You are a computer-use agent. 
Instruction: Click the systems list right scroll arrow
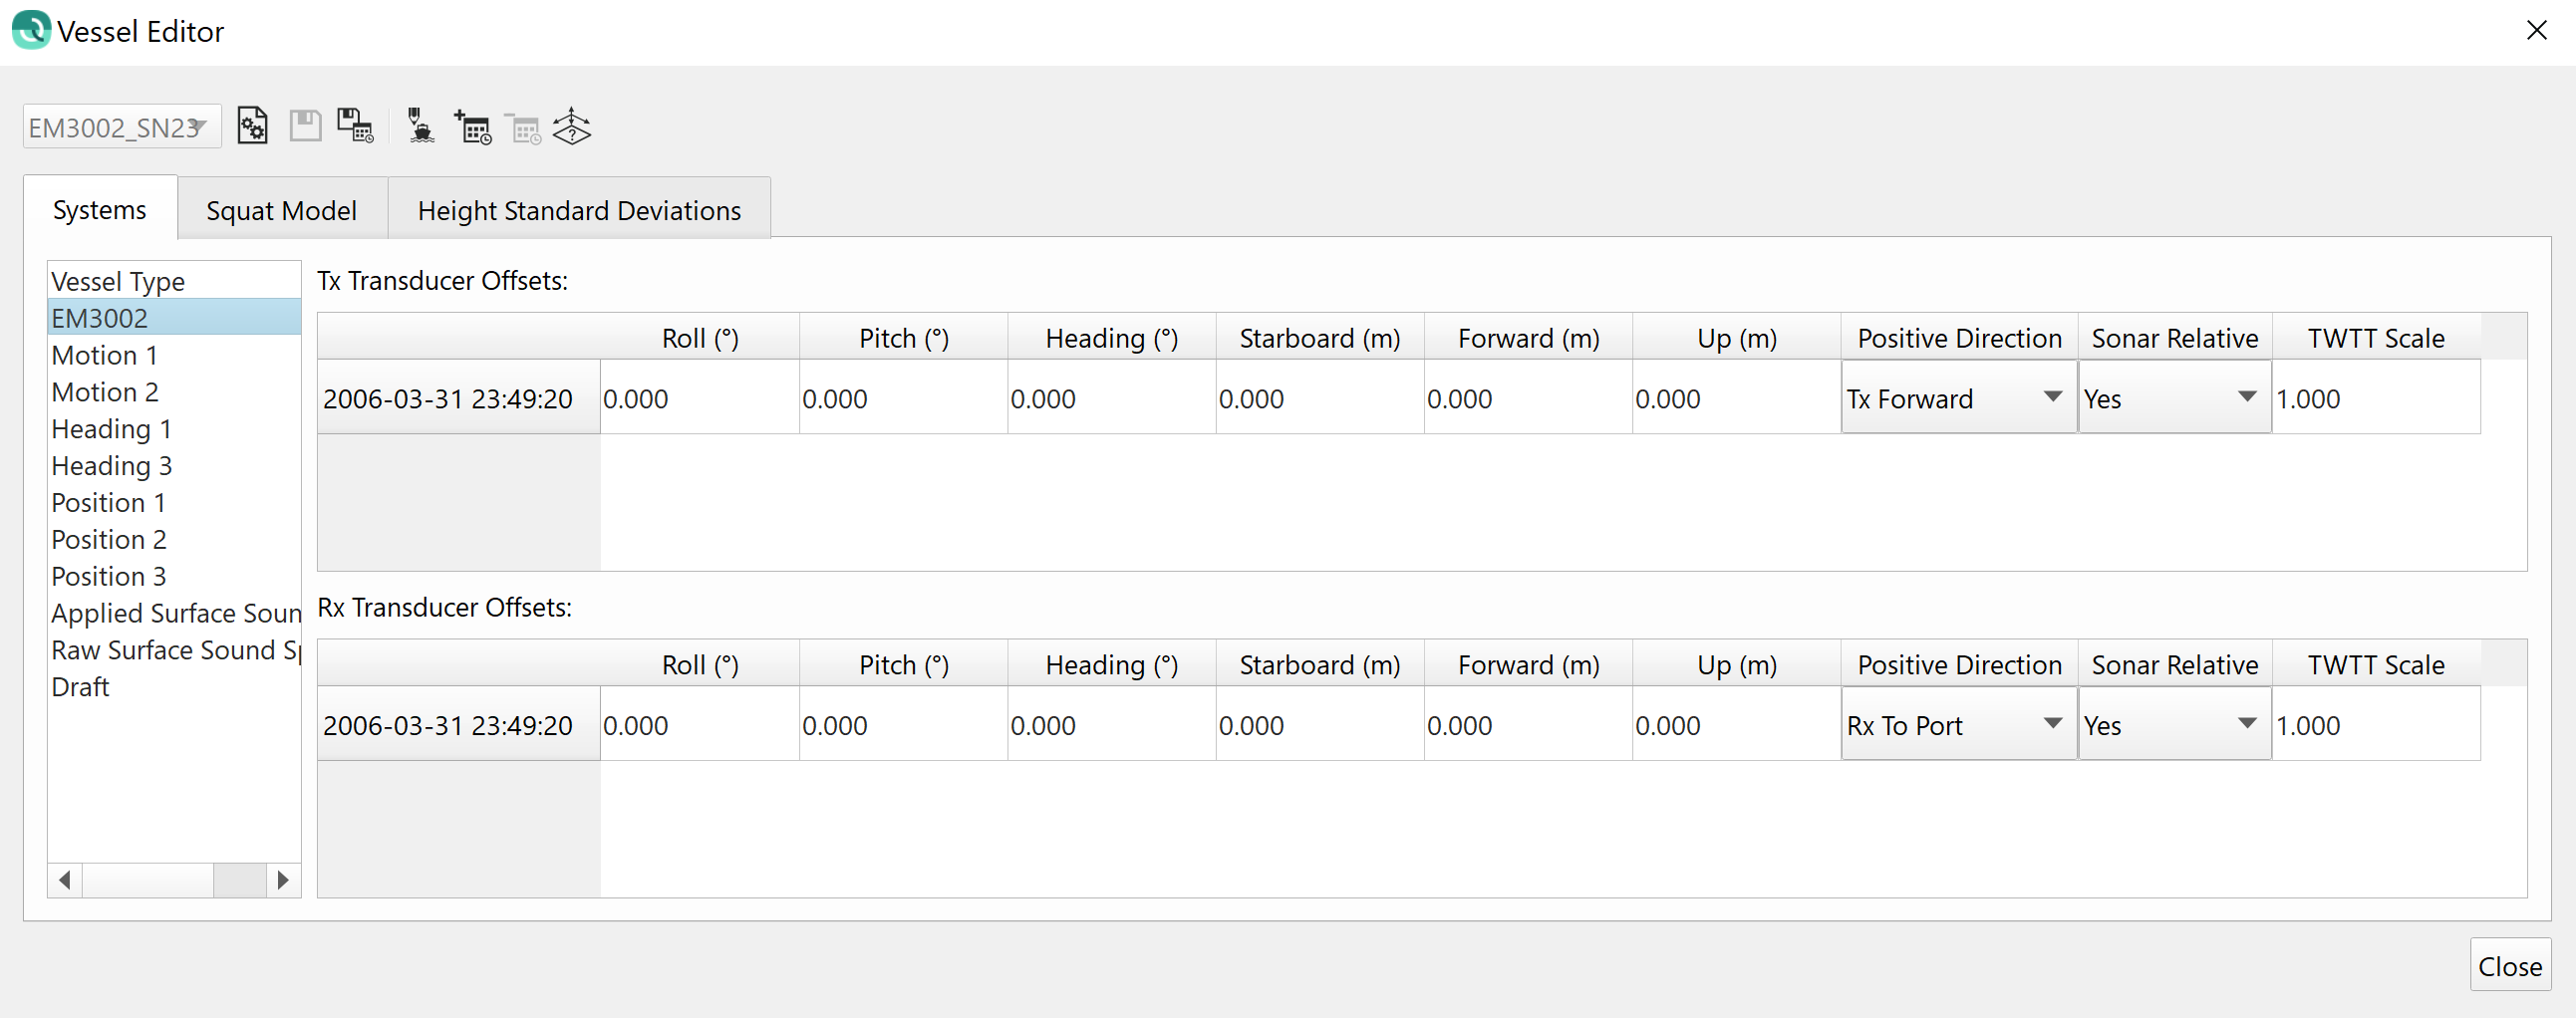tap(283, 880)
